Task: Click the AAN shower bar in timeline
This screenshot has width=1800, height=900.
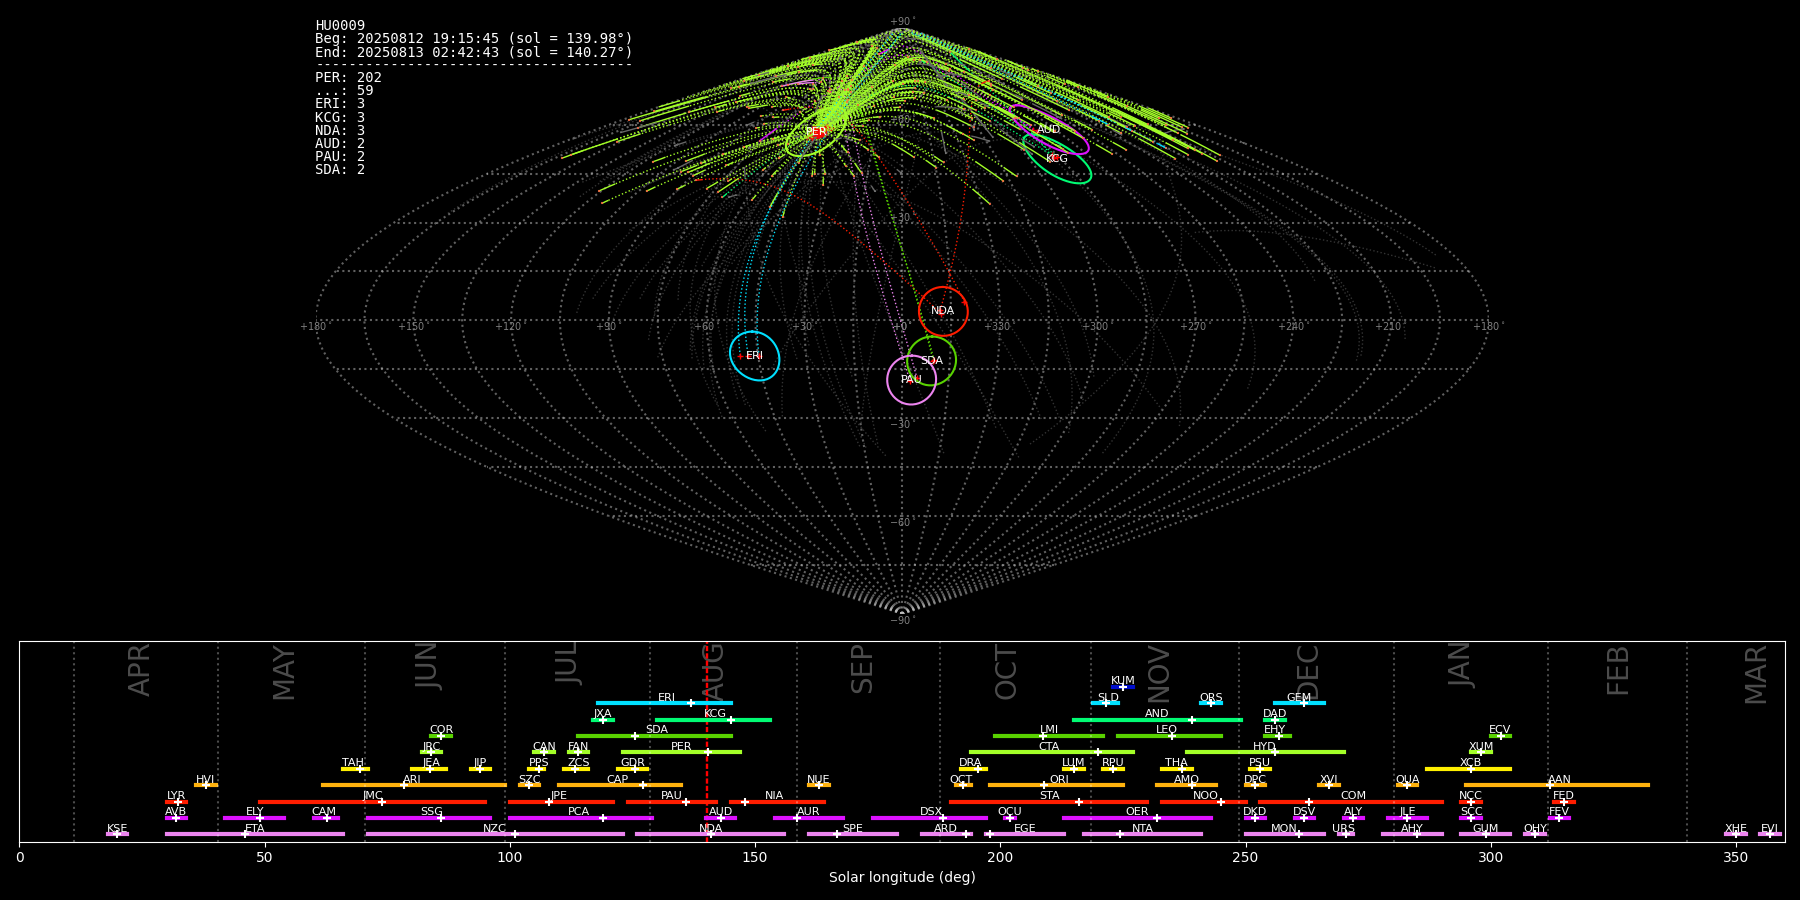Action: [1557, 785]
